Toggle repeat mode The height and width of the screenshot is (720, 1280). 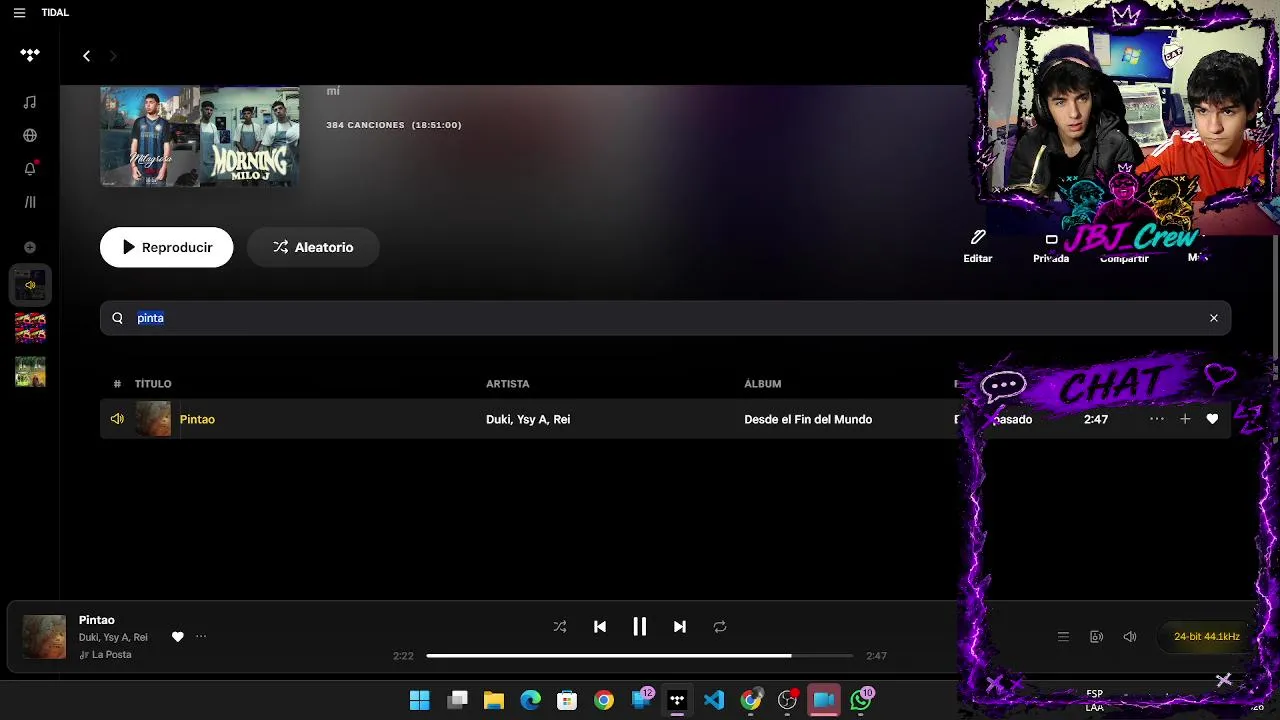[720, 627]
